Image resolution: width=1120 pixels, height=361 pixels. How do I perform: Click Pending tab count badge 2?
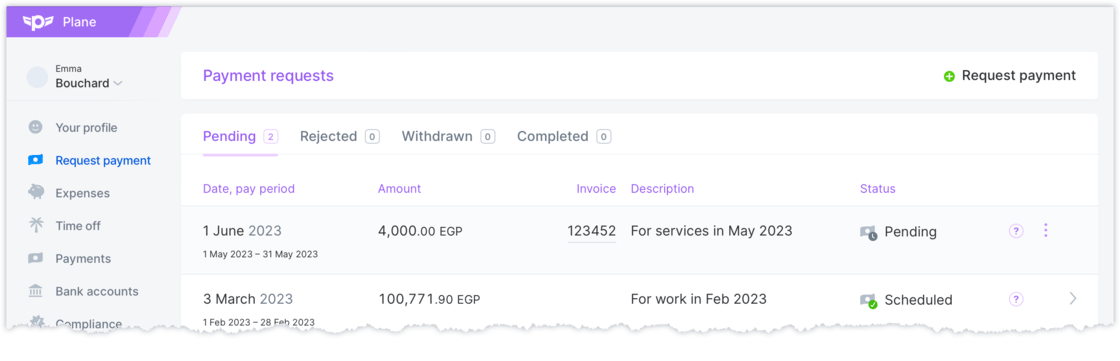pyautogui.click(x=270, y=137)
